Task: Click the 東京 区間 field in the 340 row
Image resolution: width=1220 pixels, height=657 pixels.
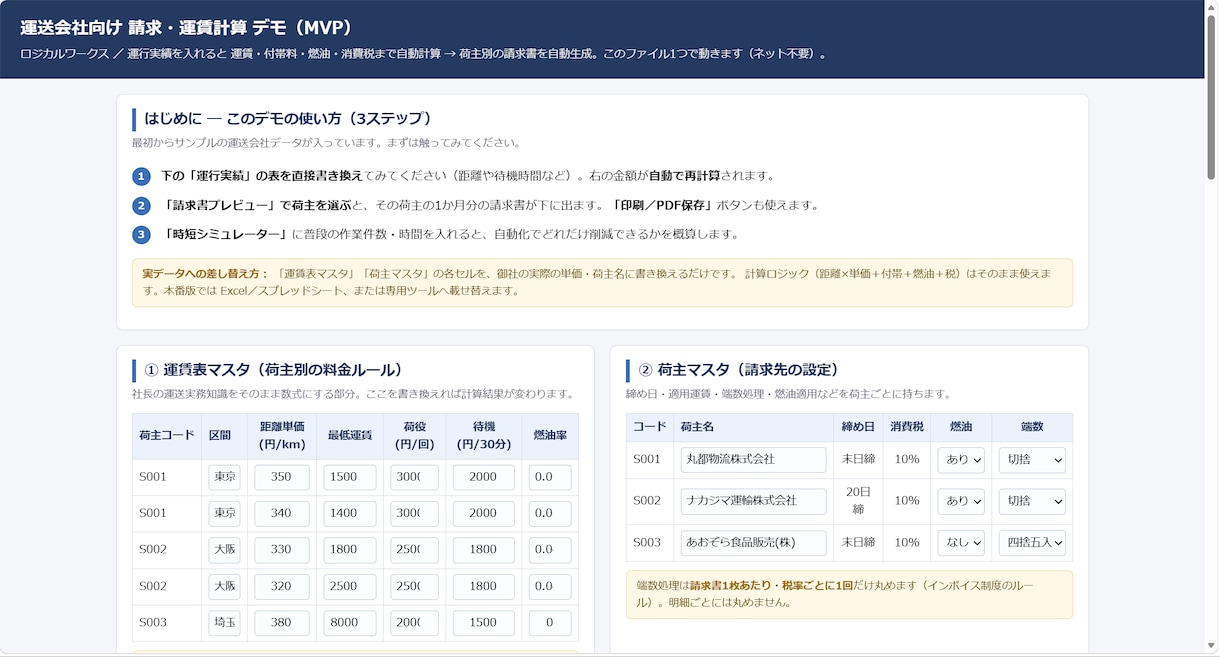Action: tap(225, 514)
